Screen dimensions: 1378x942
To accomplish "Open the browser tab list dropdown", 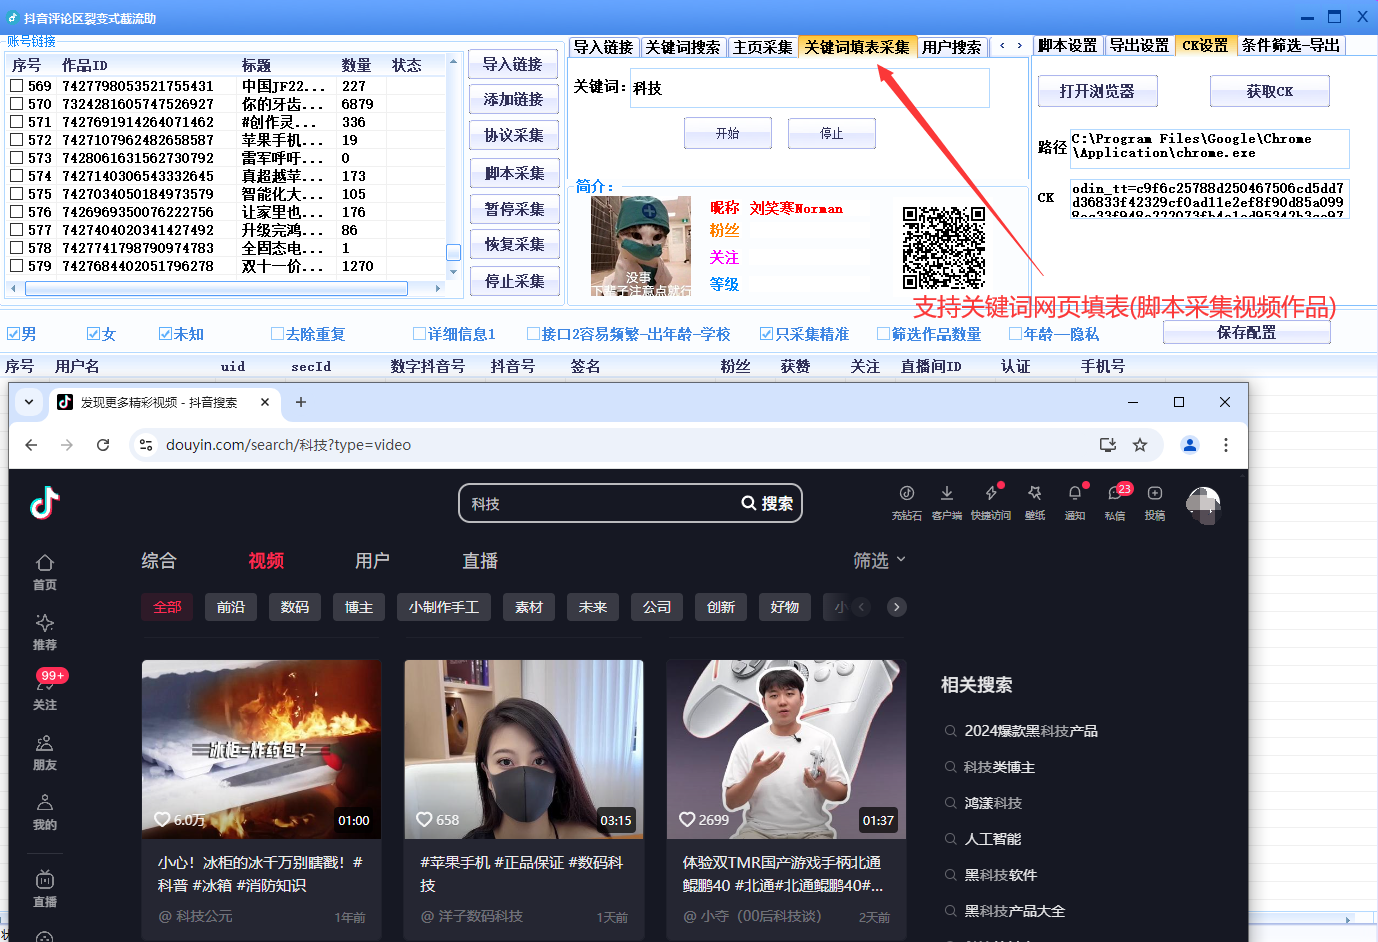I will click(29, 402).
